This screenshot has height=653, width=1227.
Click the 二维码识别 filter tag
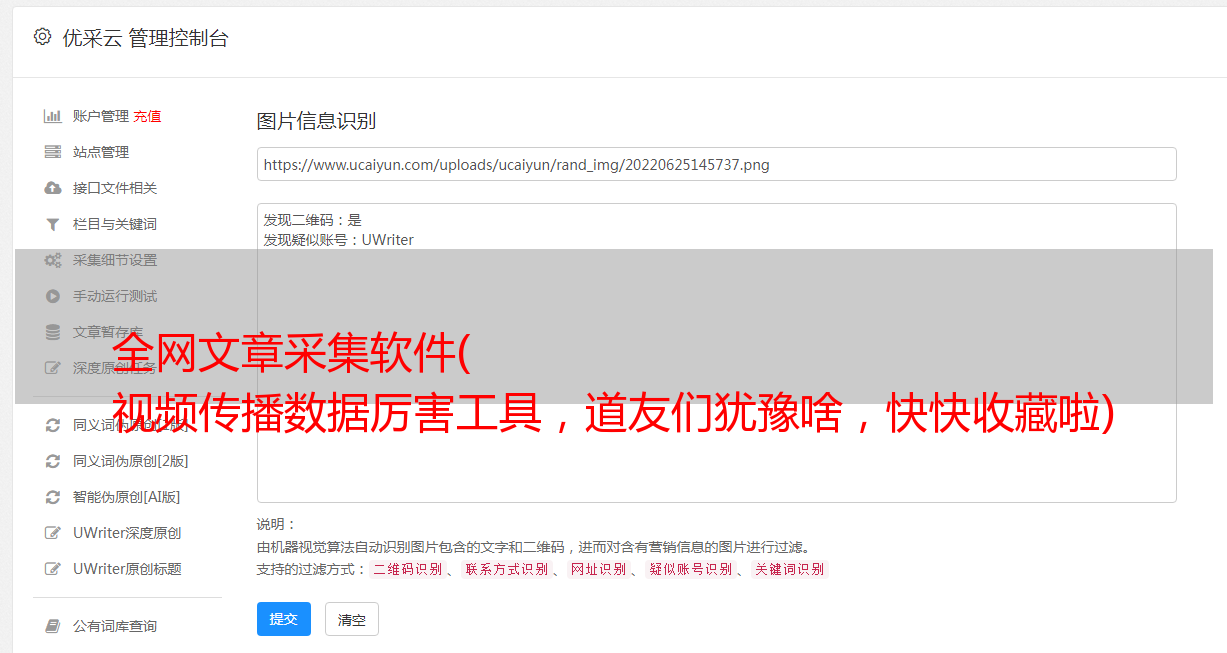pyautogui.click(x=408, y=569)
